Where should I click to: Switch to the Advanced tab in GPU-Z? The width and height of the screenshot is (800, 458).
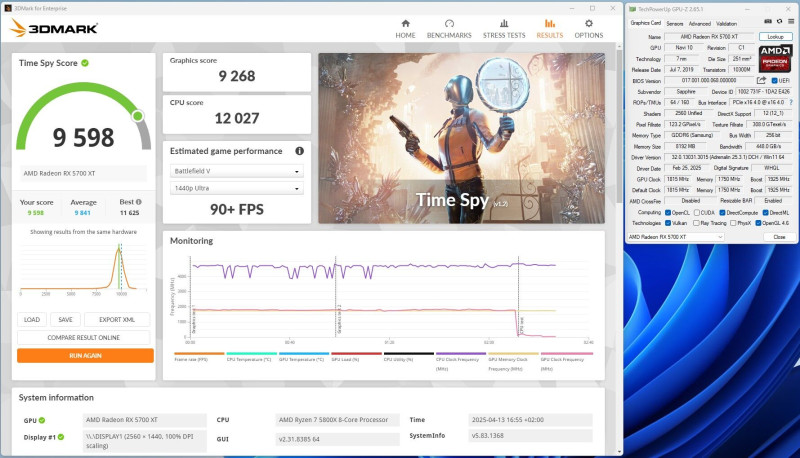699,23
